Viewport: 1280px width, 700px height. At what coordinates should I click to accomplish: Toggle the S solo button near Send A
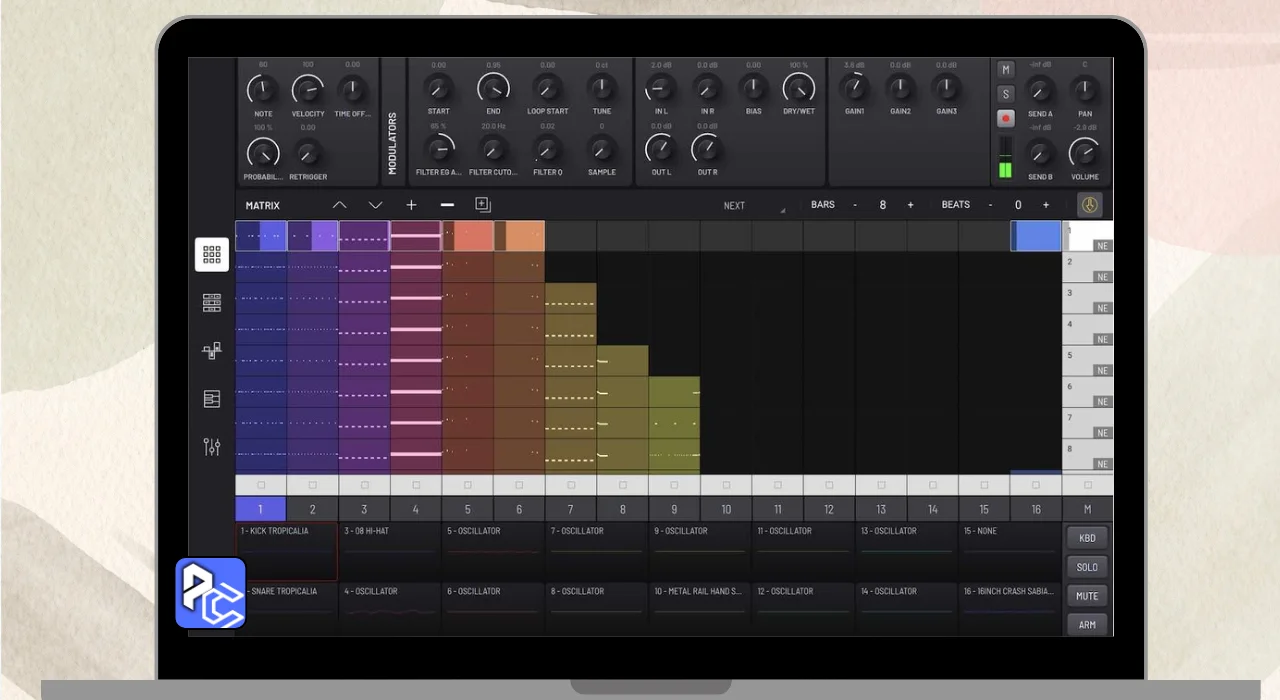pos(1006,94)
